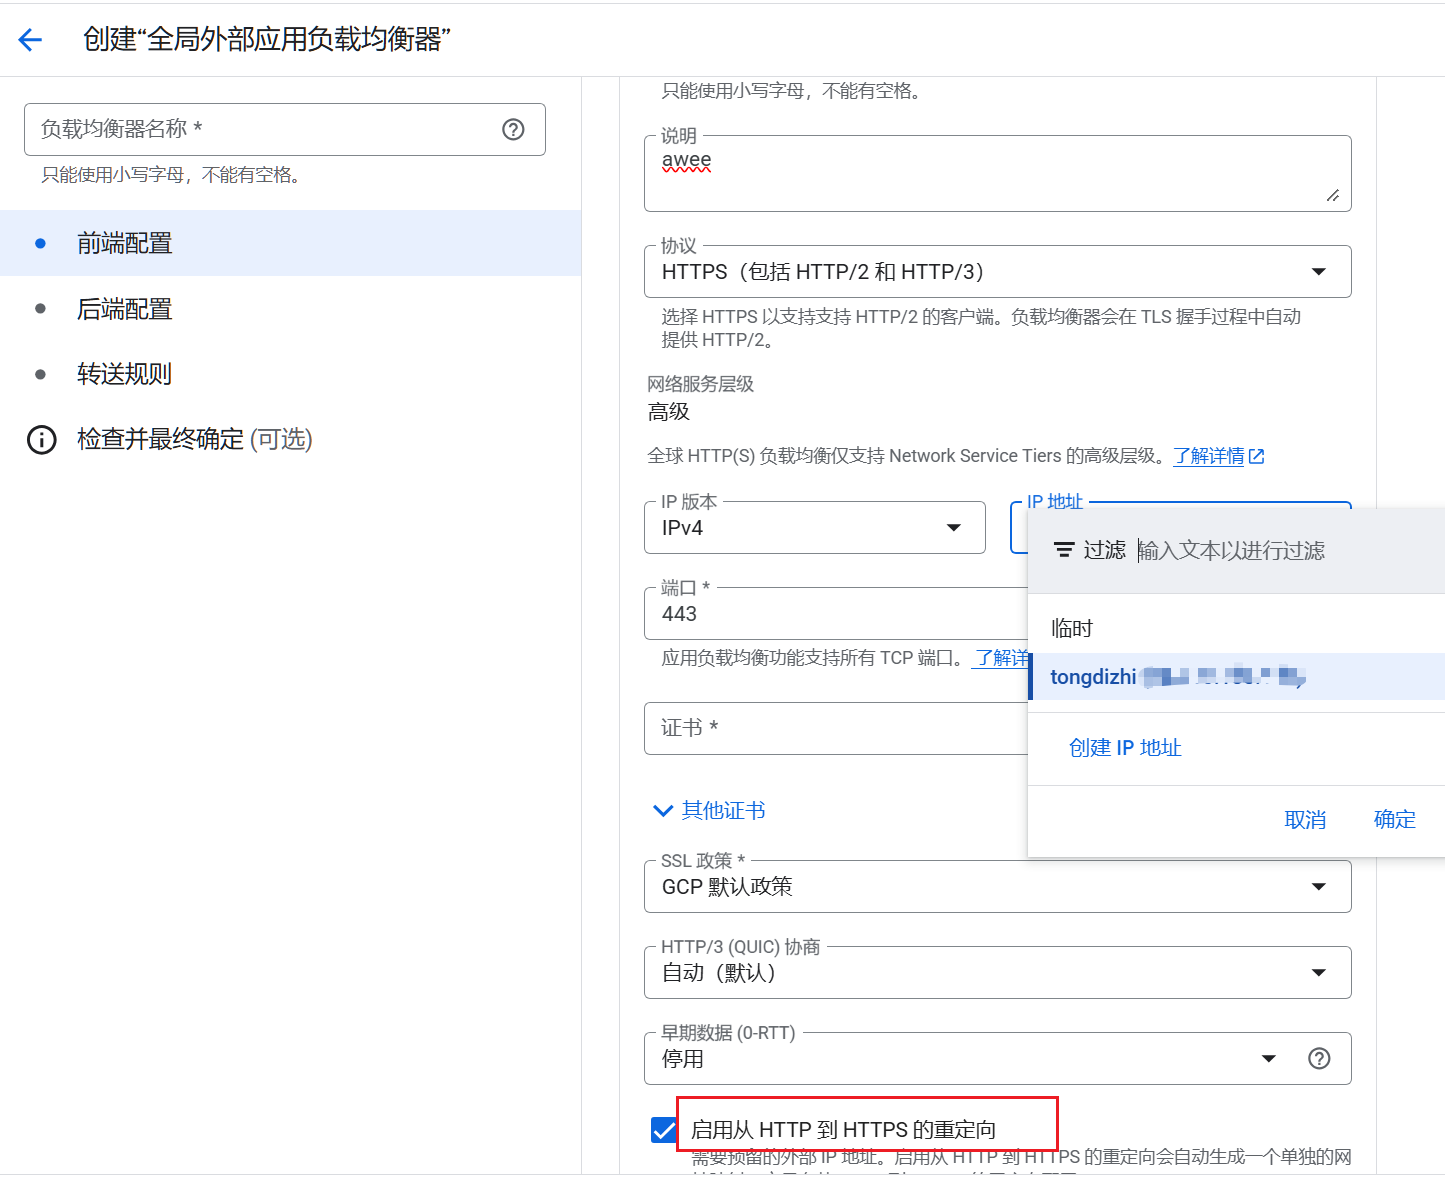Image resolution: width=1445 pixels, height=1184 pixels.
Task: Click 确定 button in IP dropdown
Action: coord(1394,819)
